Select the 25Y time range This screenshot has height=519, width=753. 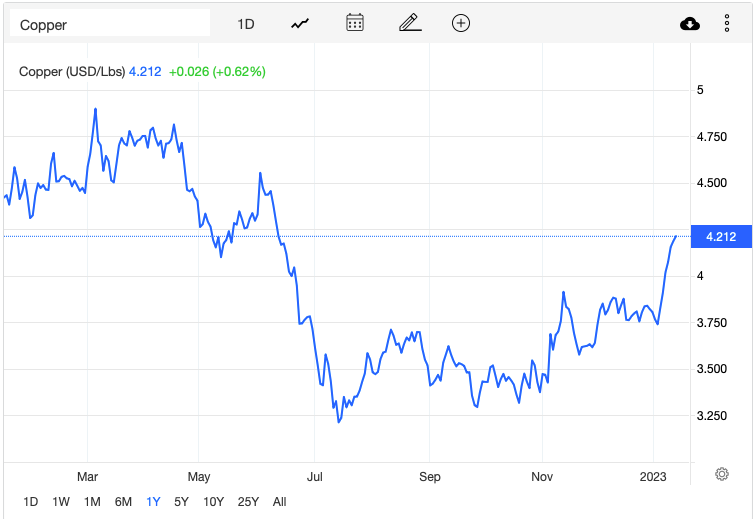248,502
